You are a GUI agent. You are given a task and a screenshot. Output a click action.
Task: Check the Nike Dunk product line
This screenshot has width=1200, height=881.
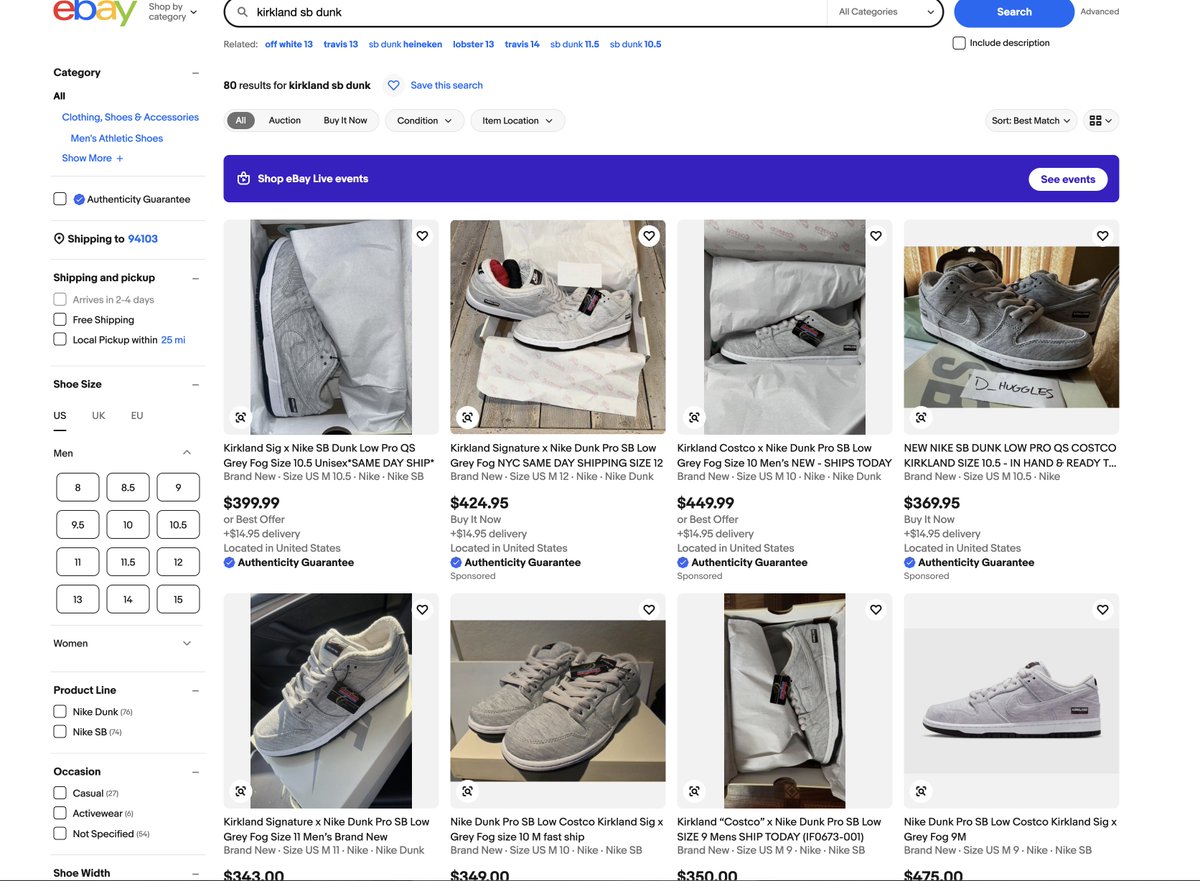60,712
